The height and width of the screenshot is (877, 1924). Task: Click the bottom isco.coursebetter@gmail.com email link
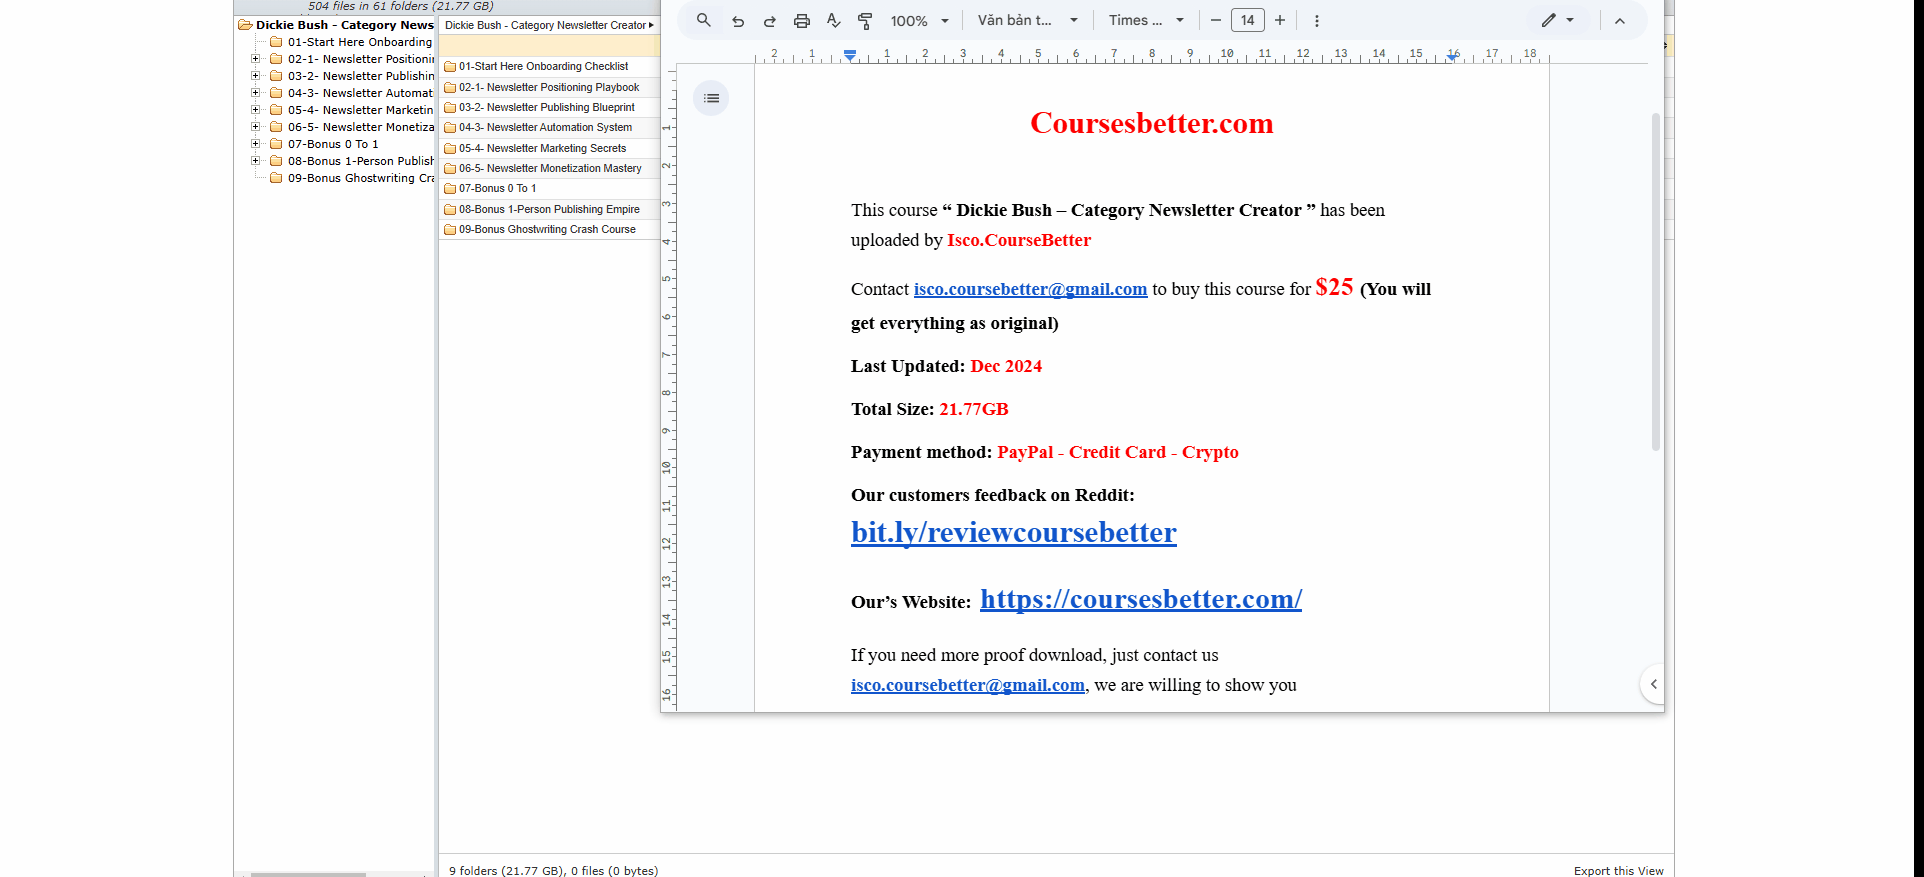(x=968, y=685)
